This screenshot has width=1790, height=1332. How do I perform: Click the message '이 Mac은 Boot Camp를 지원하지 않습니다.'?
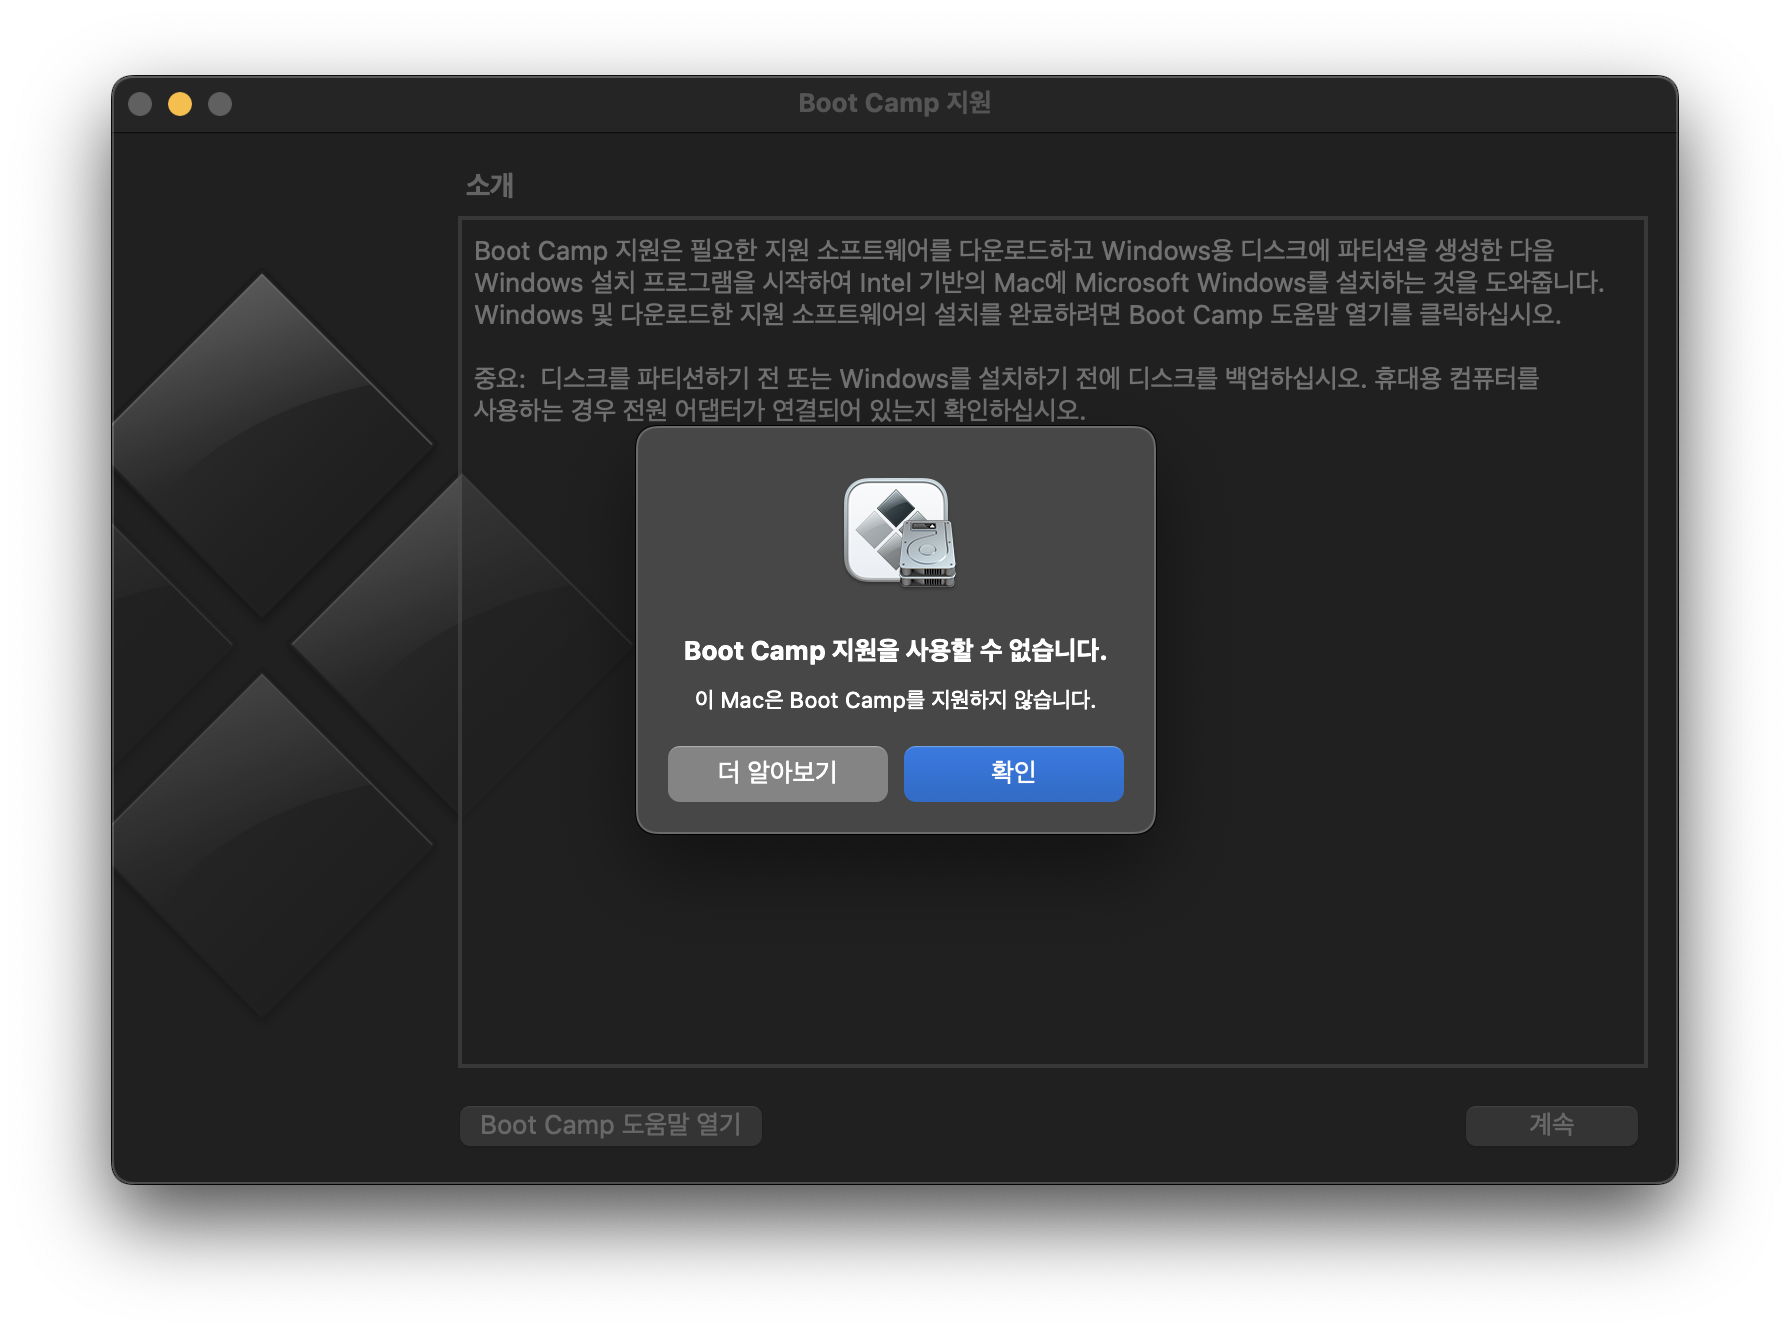(x=895, y=700)
